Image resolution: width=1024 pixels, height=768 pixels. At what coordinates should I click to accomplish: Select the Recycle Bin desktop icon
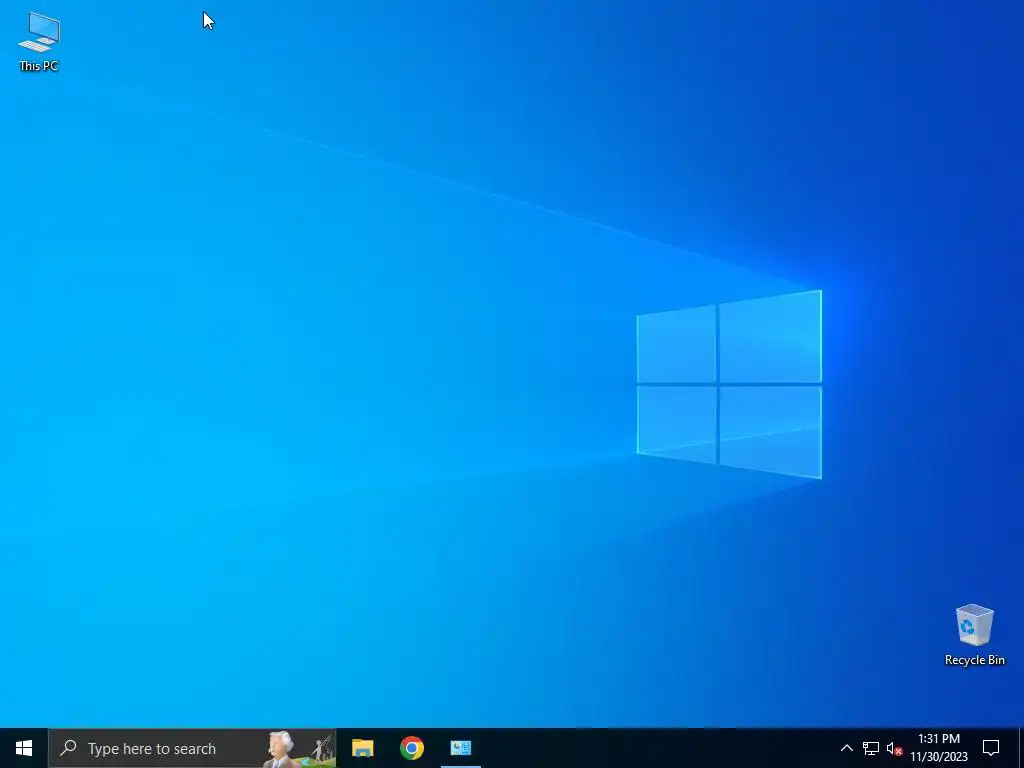974,635
